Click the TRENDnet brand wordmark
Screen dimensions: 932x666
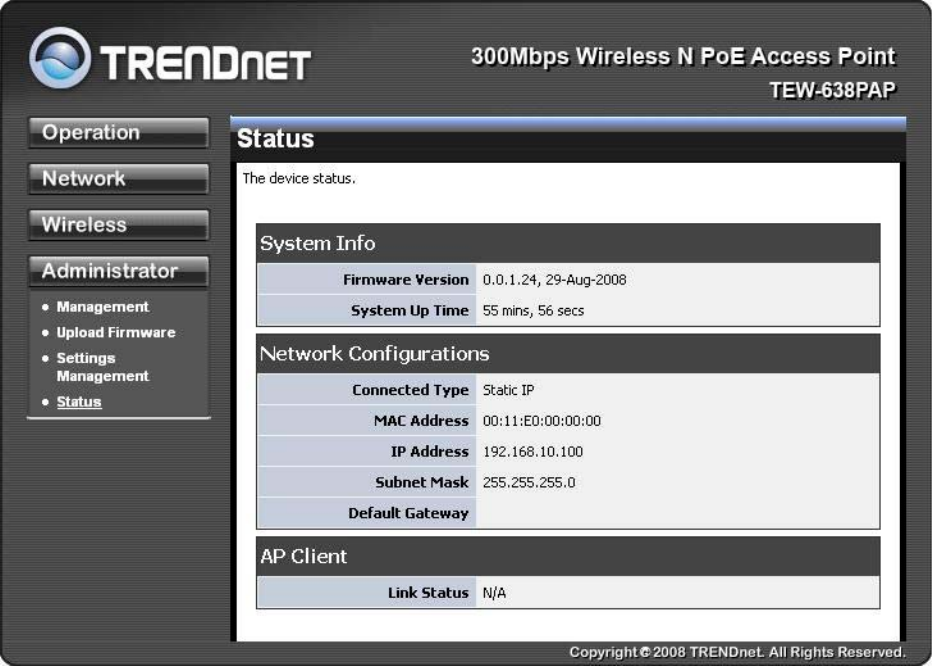point(206,63)
